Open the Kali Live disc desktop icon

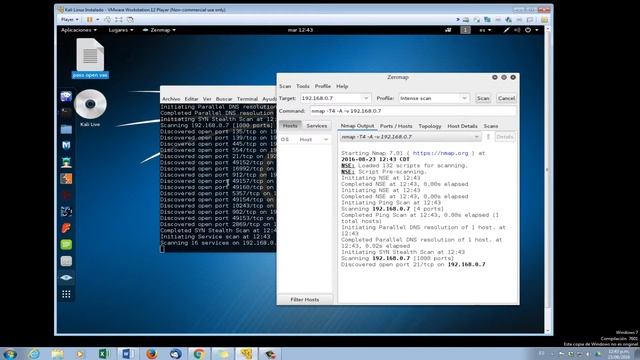point(90,108)
